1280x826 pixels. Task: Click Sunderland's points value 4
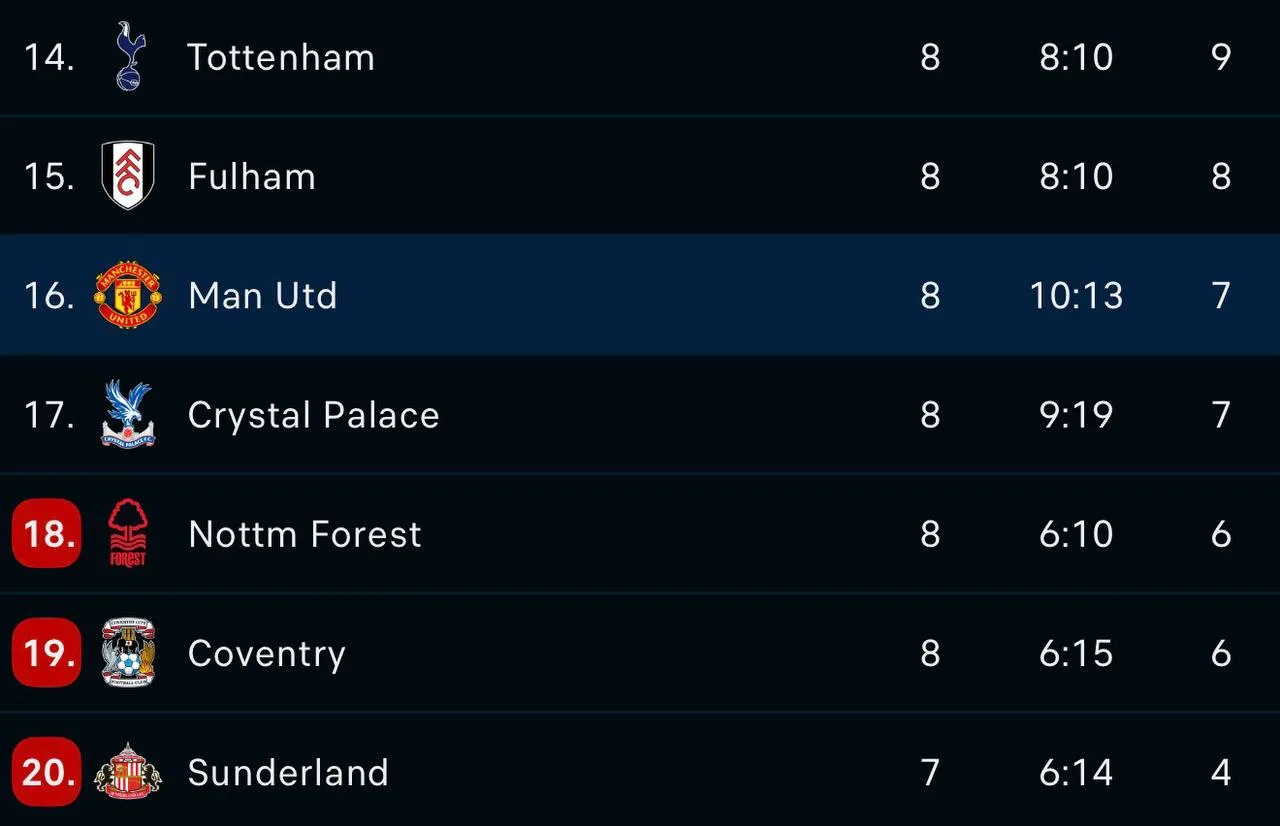[x=1221, y=772]
